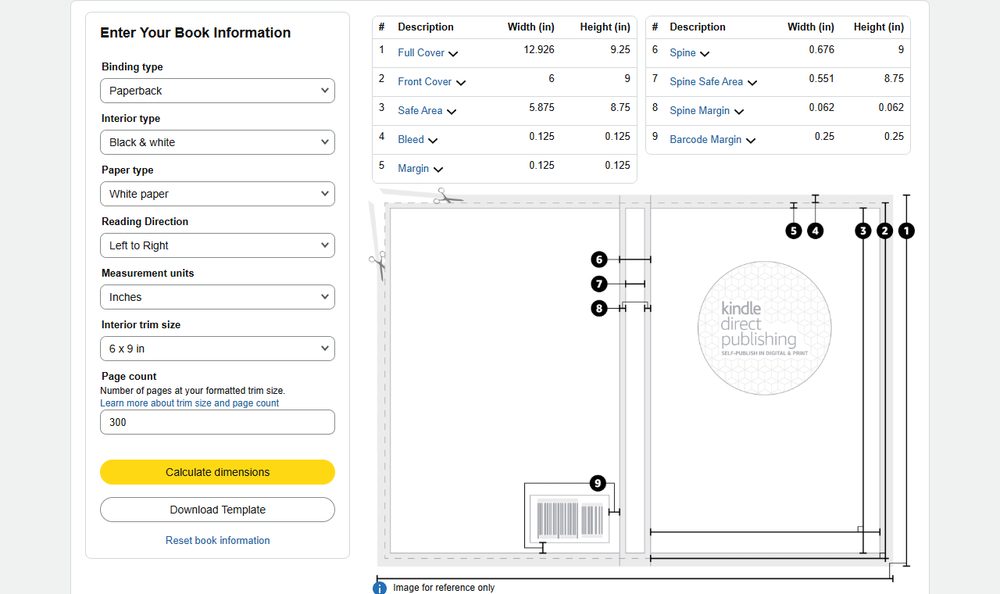This screenshot has width=1000, height=594.
Task: Click marker 3 on the cover diagram
Action: pos(863,230)
